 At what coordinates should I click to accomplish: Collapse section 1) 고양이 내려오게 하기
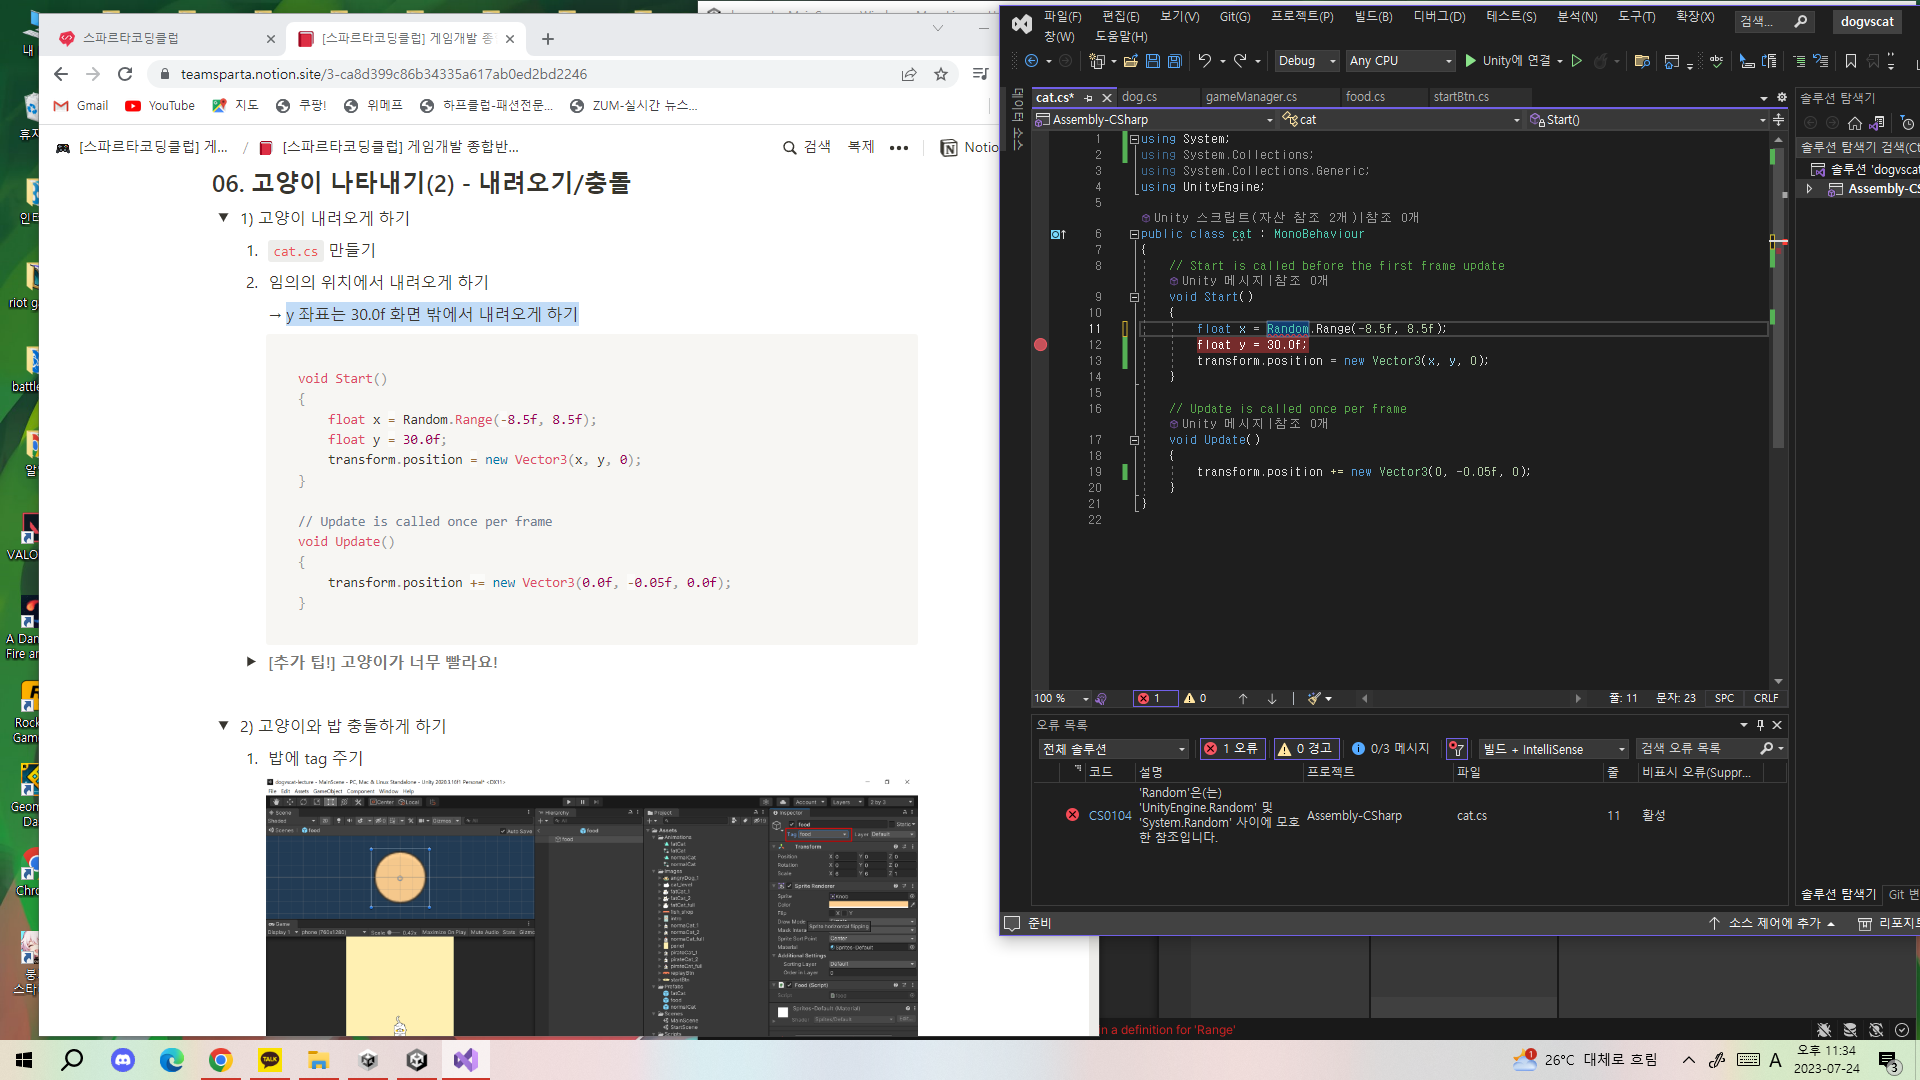[223, 217]
